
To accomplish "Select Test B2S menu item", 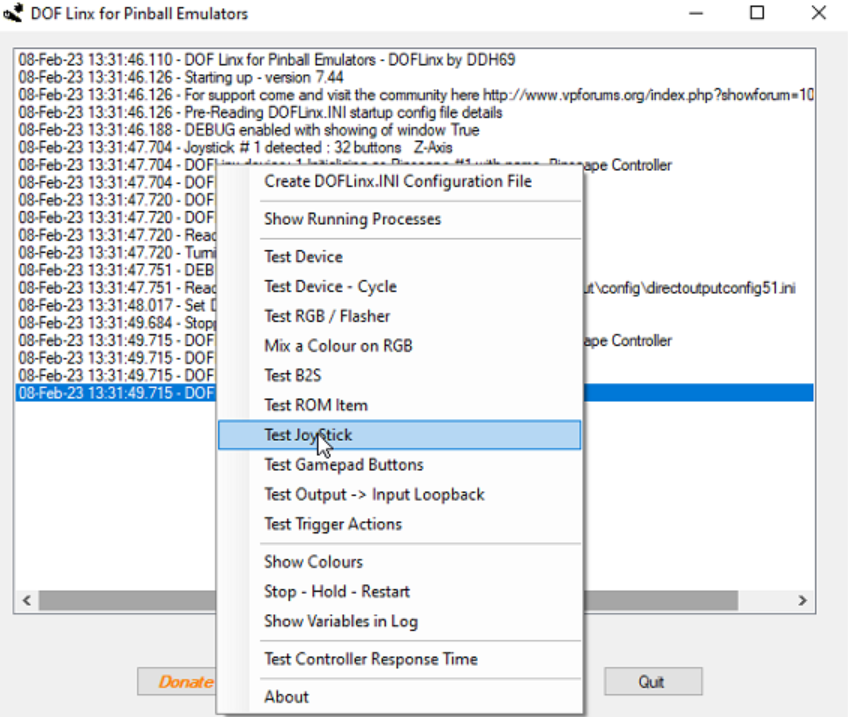I will (399, 376).
